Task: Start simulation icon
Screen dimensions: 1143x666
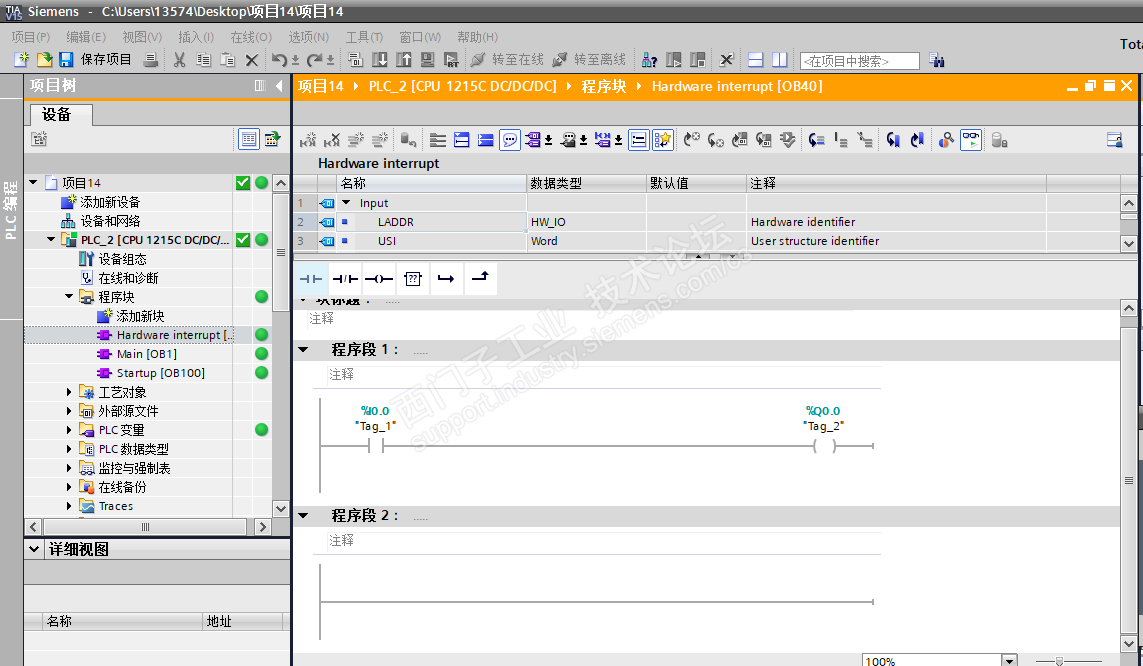Action: [428, 60]
